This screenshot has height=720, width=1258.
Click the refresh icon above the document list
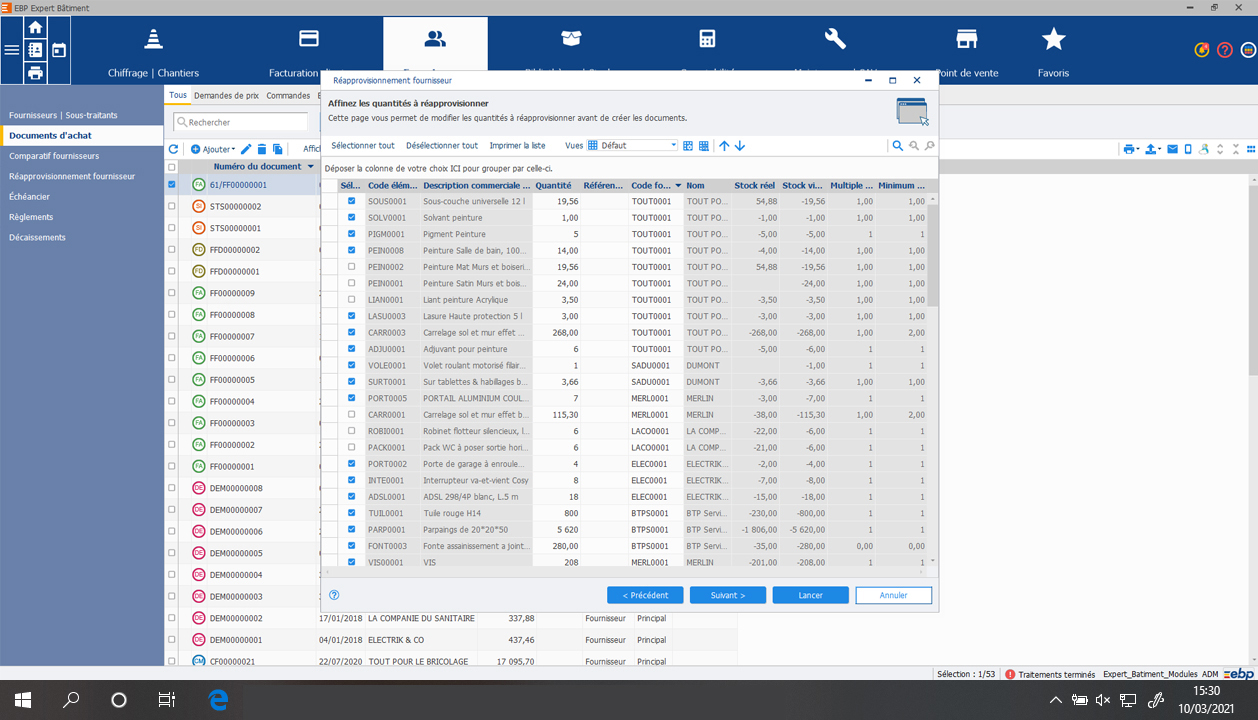(172, 148)
